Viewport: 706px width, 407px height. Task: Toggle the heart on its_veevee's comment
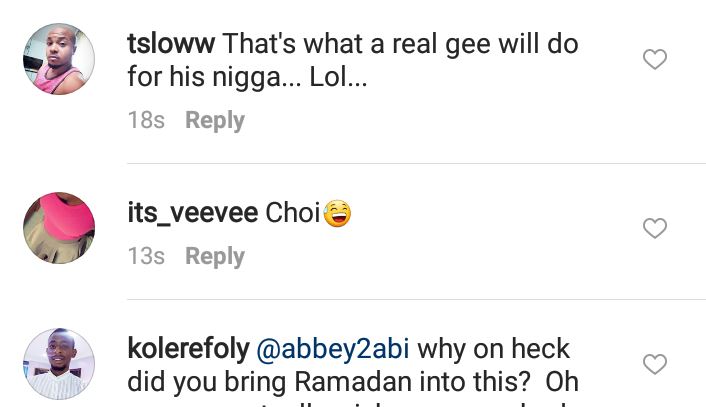click(x=654, y=228)
